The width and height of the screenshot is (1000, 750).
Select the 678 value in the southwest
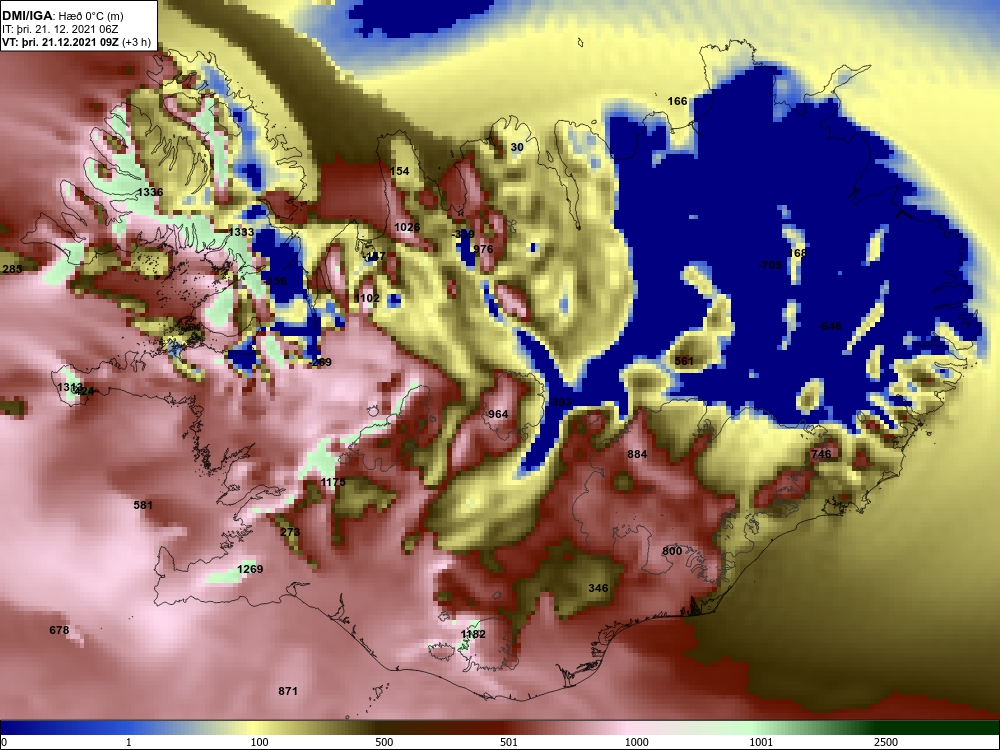click(59, 630)
